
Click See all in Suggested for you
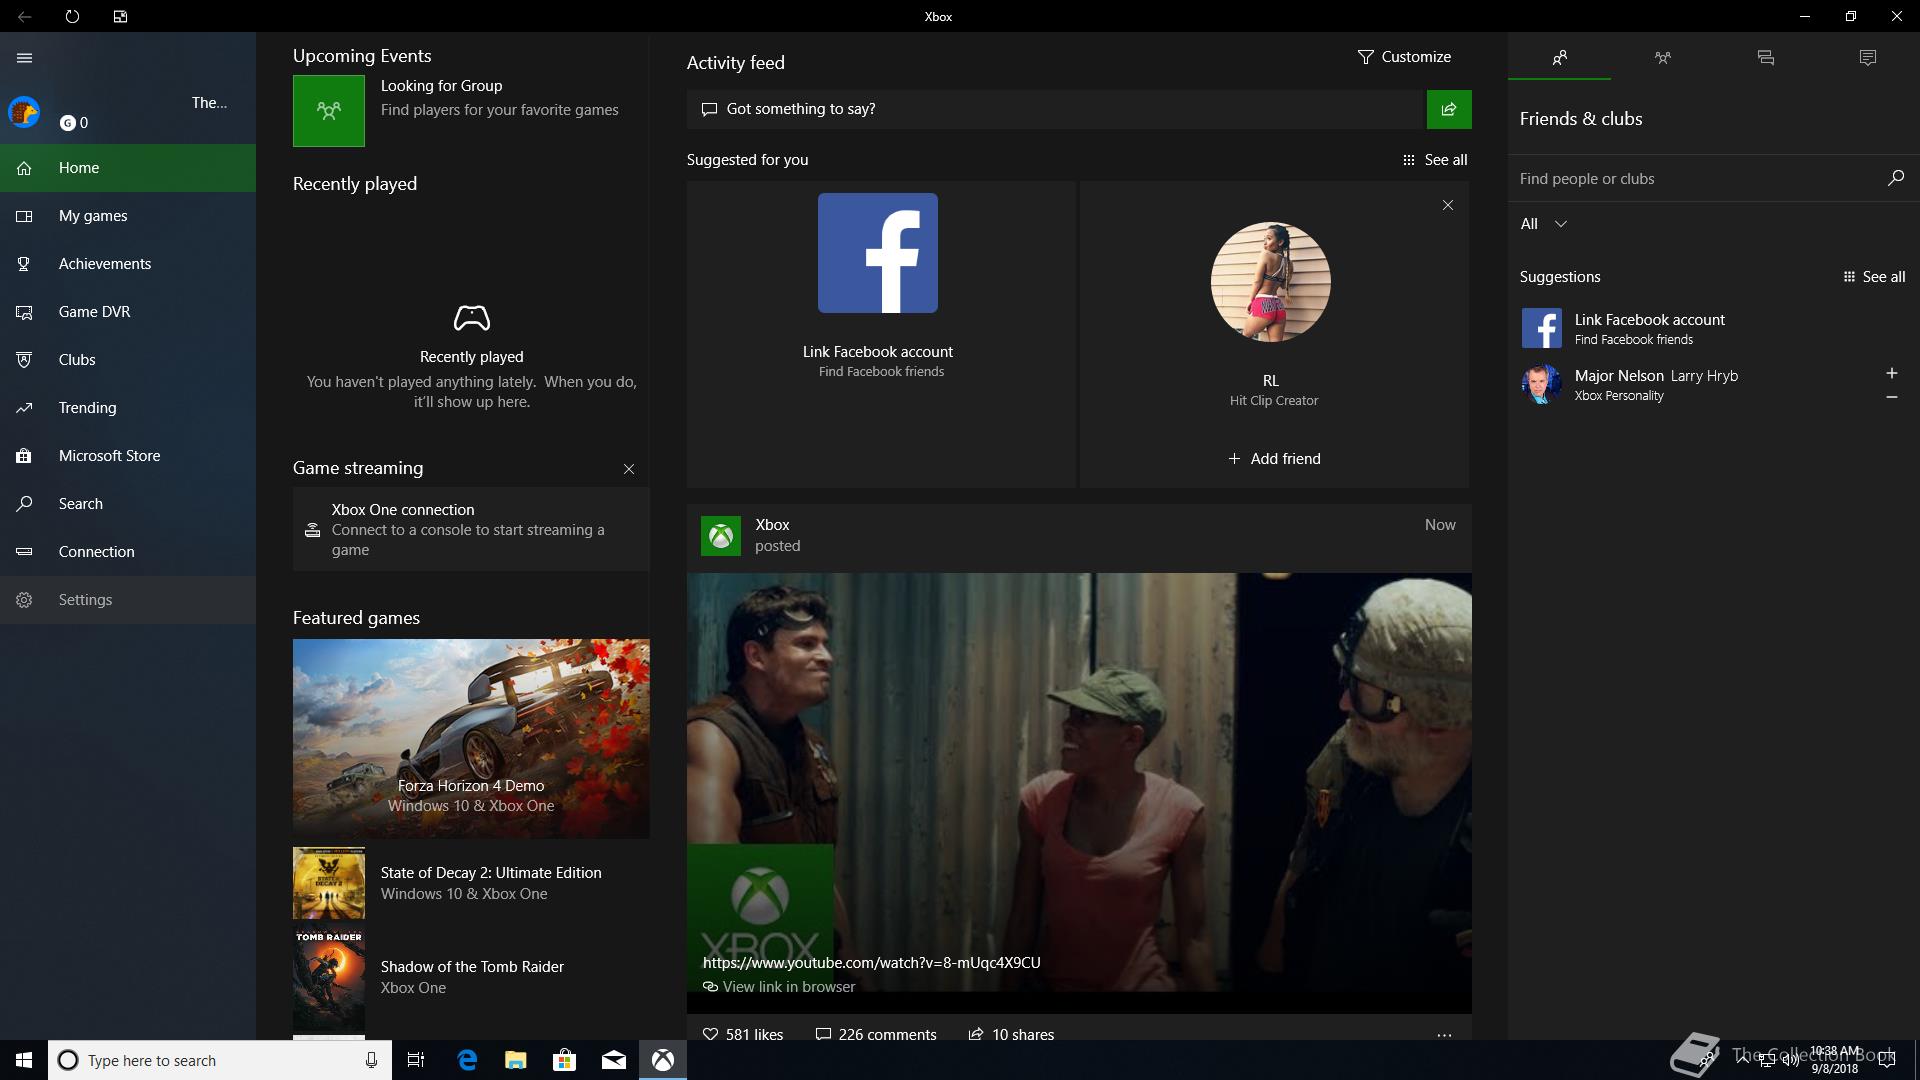(x=1435, y=160)
